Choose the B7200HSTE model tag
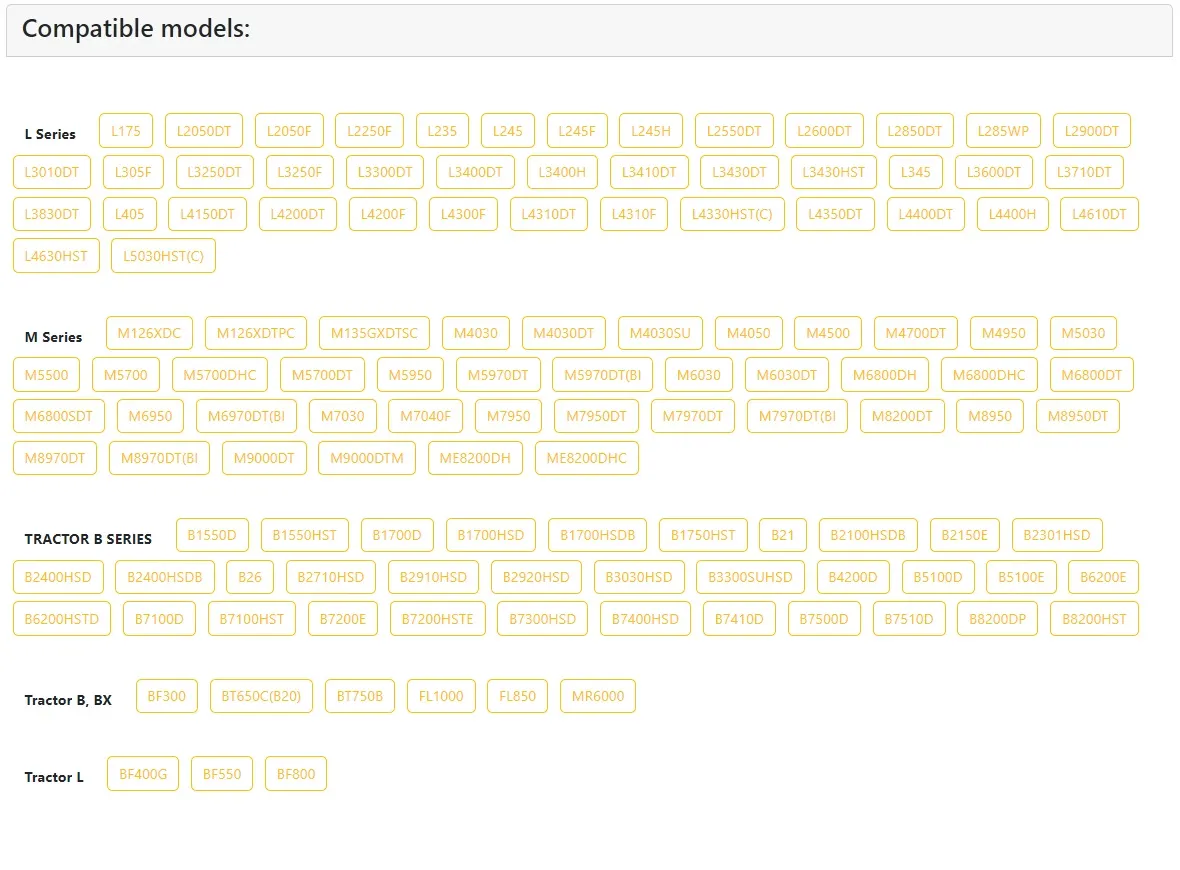 tap(438, 619)
